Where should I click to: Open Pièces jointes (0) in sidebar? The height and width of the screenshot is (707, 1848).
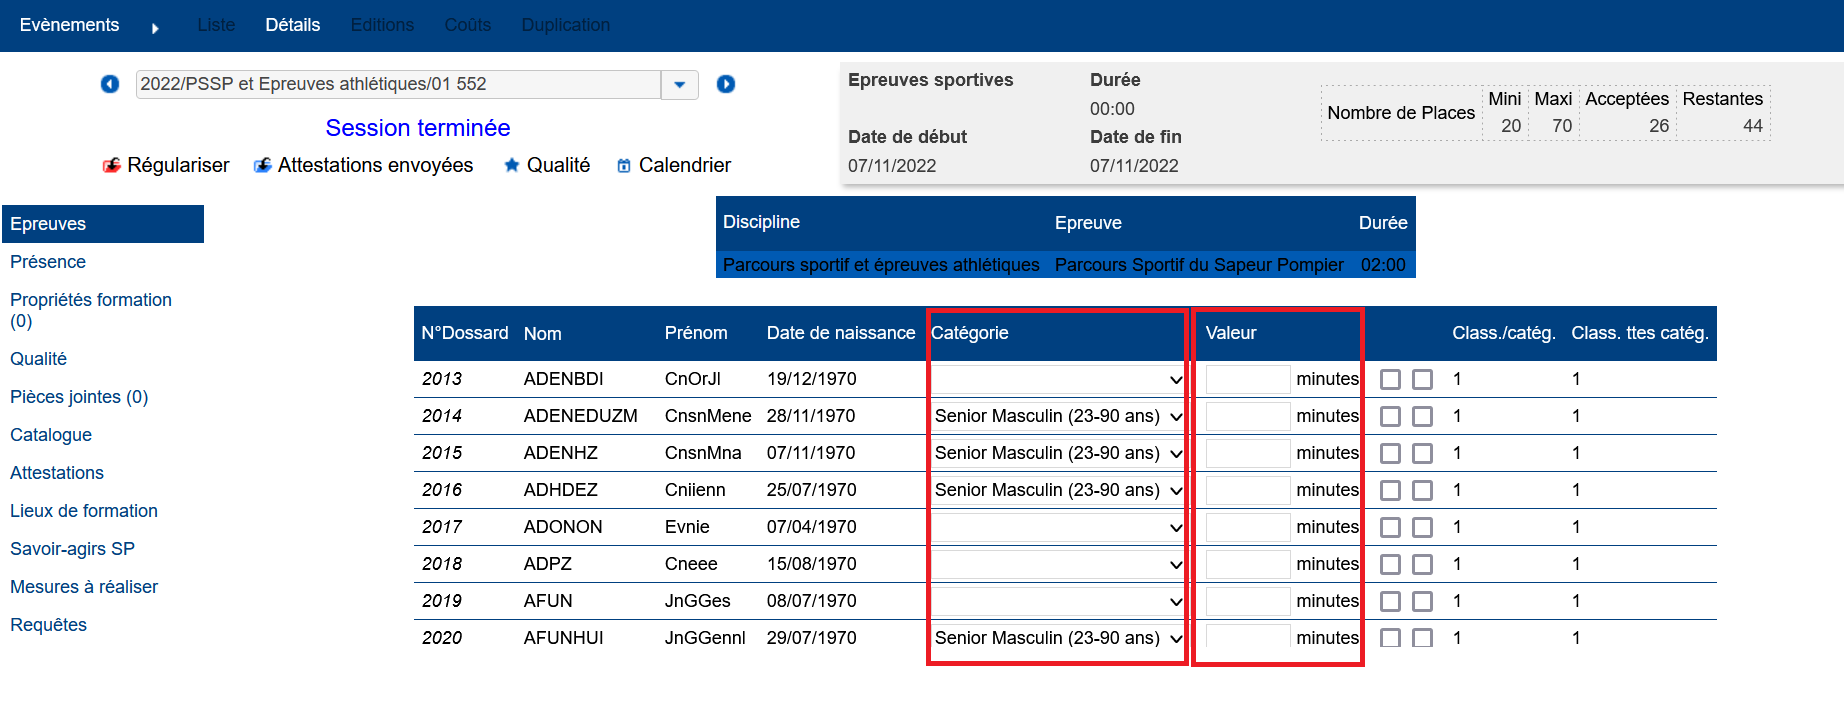coord(79,397)
